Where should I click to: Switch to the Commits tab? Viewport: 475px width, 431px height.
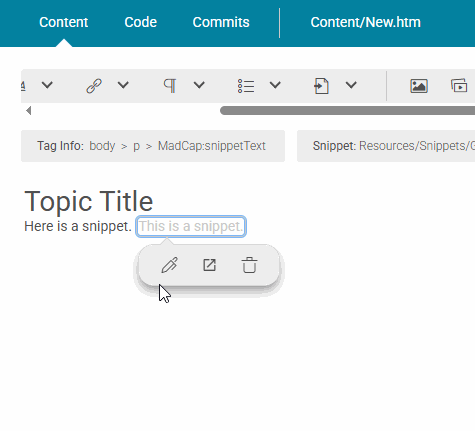click(221, 22)
